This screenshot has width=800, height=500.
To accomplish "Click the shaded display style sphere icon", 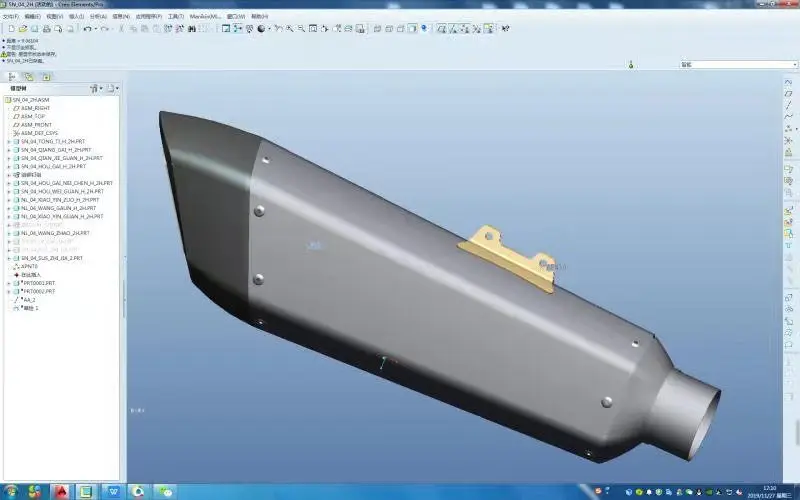I will (261, 29).
